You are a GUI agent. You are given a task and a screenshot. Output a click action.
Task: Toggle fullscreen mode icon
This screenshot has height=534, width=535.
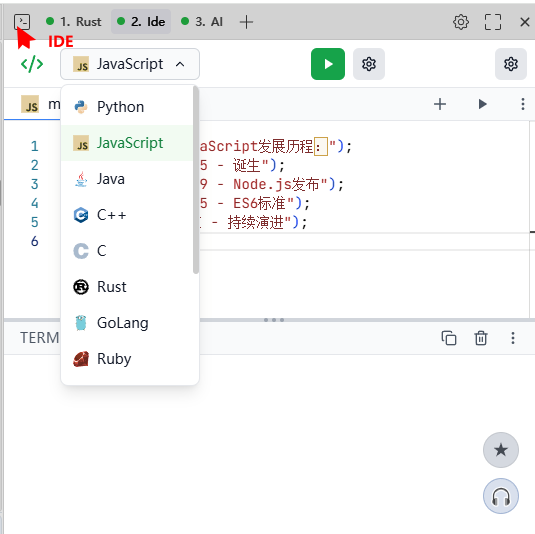point(493,22)
